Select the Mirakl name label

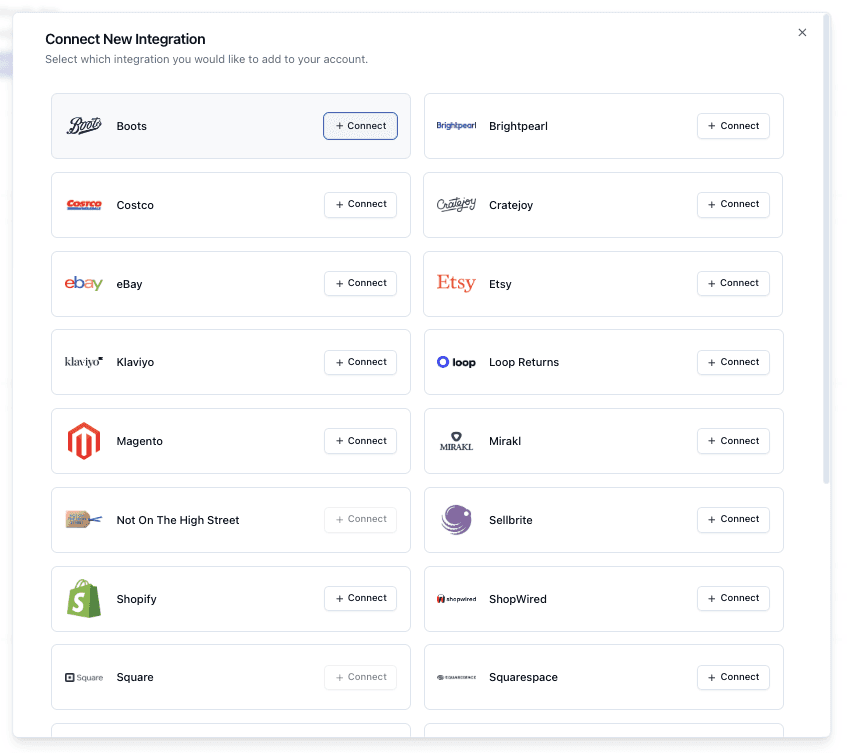click(x=505, y=441)
